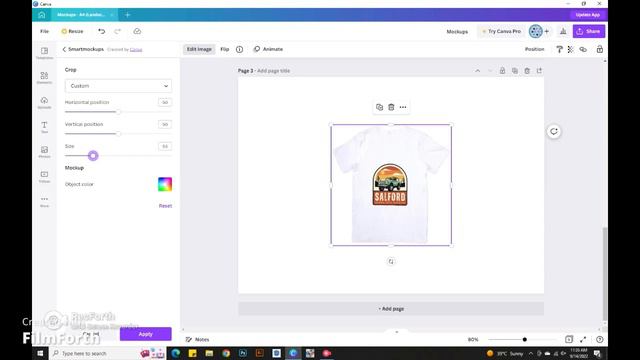Screen dimensions: 640x360
Task: Click the Size value field
Action: pos(165,146)
